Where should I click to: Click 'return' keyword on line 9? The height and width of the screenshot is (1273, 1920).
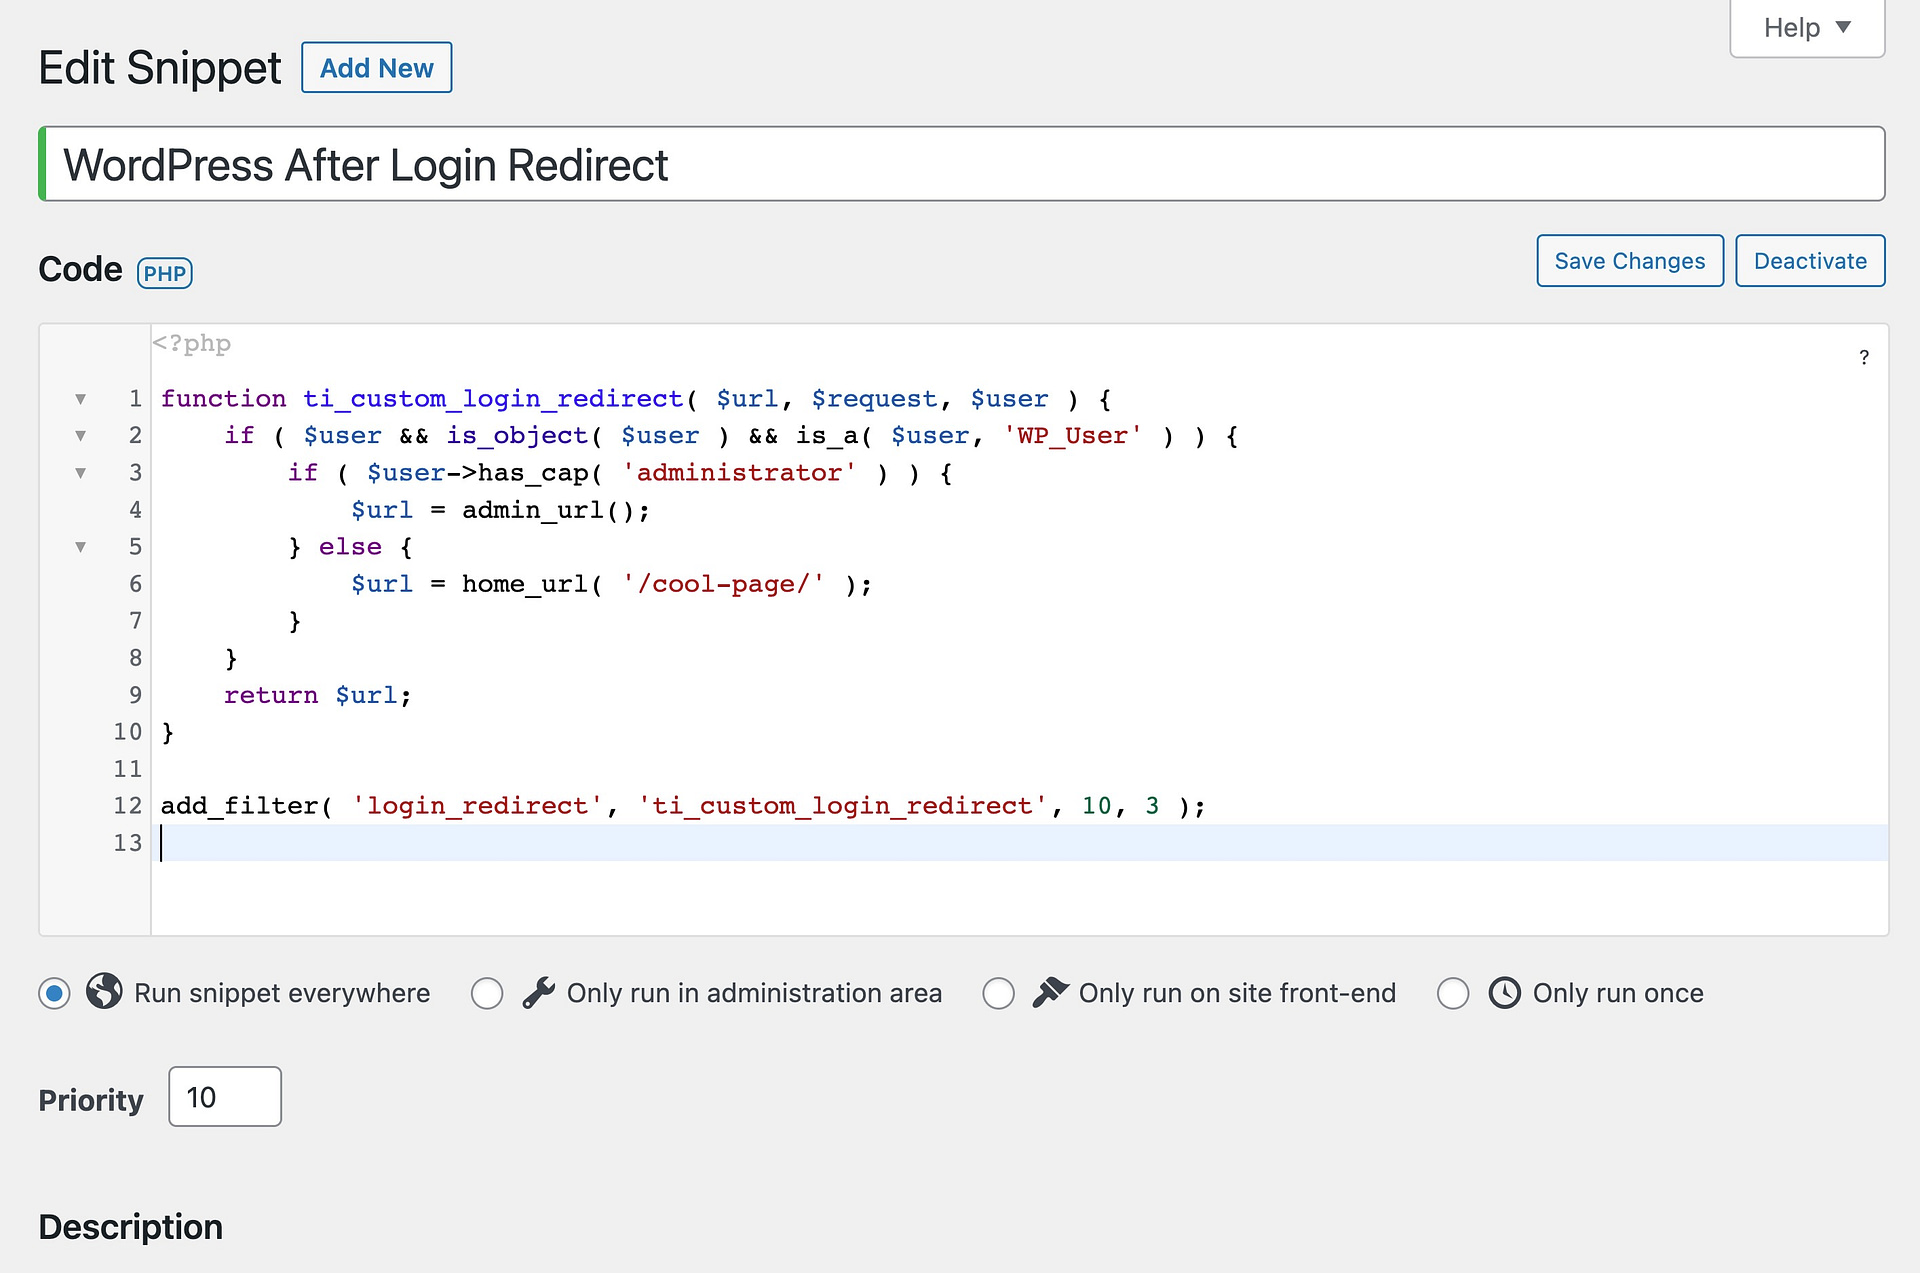click(271, 695)
